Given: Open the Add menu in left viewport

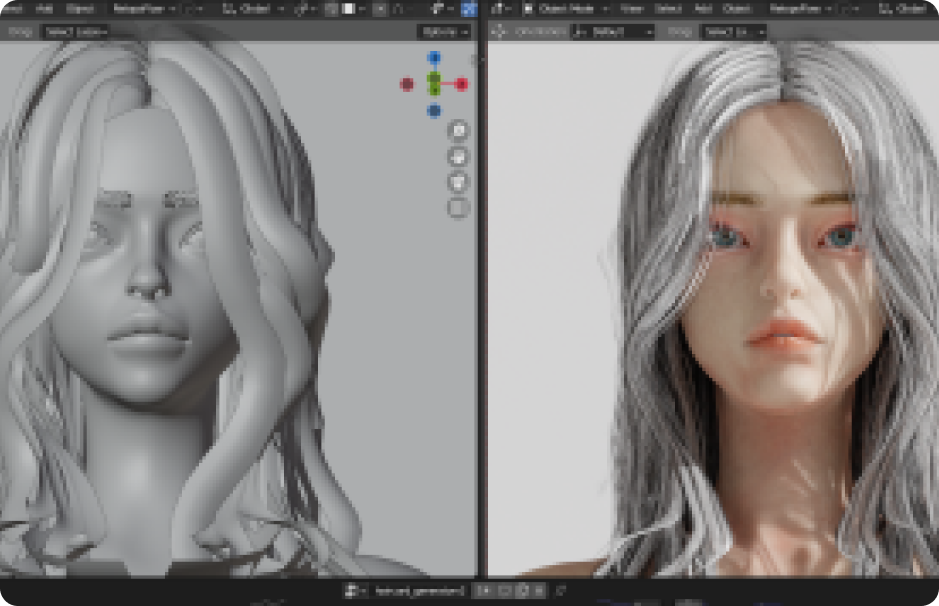Looking at the screenshot, I should tap(44, 8).
